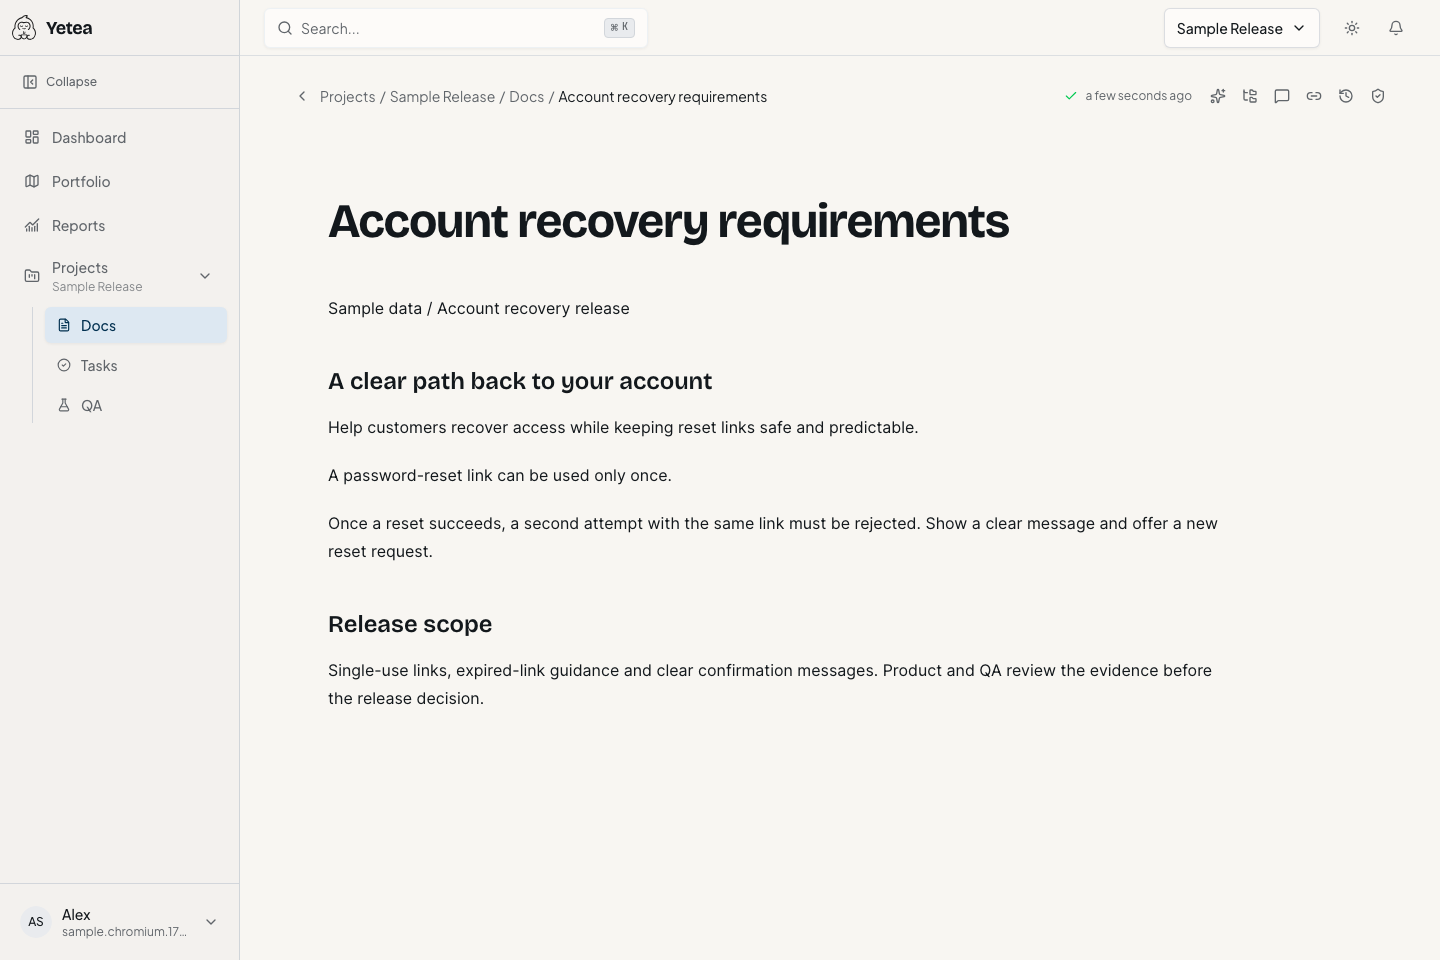Click the Yetea logo icon

(24, 28)
